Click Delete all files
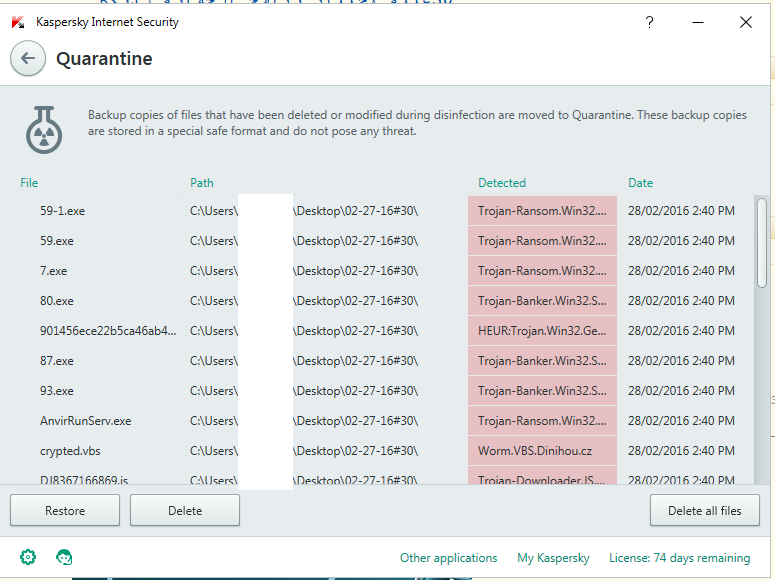The width and height of the screenshot is (775, 580). (704, 510)
